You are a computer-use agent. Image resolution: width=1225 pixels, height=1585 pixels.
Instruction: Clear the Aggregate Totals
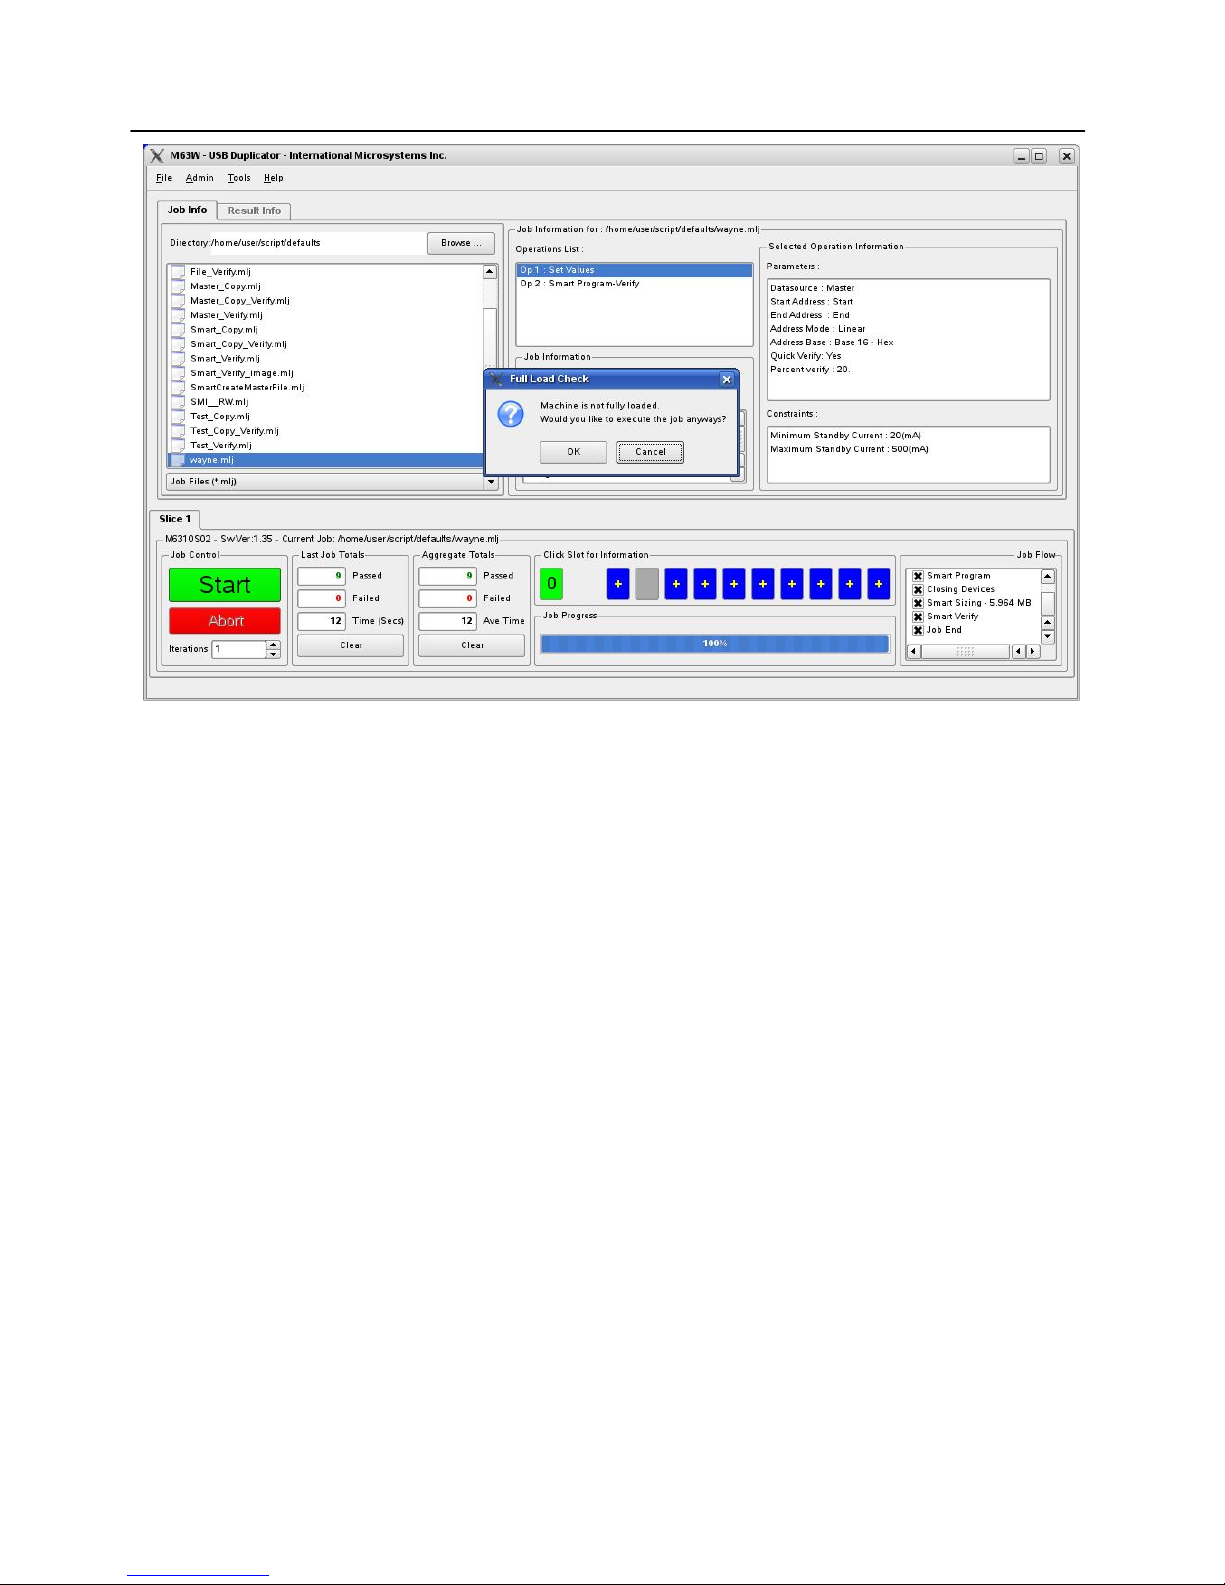point(472,646)
